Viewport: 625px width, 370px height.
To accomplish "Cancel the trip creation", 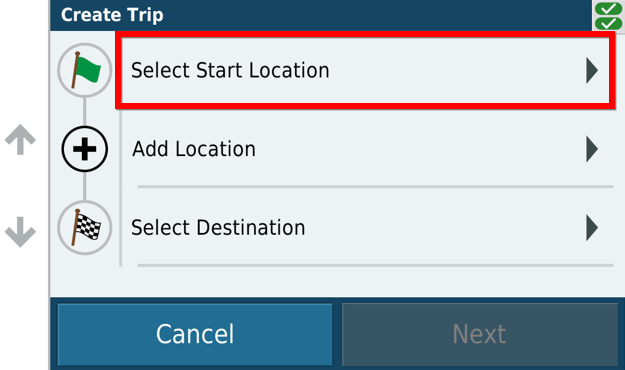I will [195, 334].
